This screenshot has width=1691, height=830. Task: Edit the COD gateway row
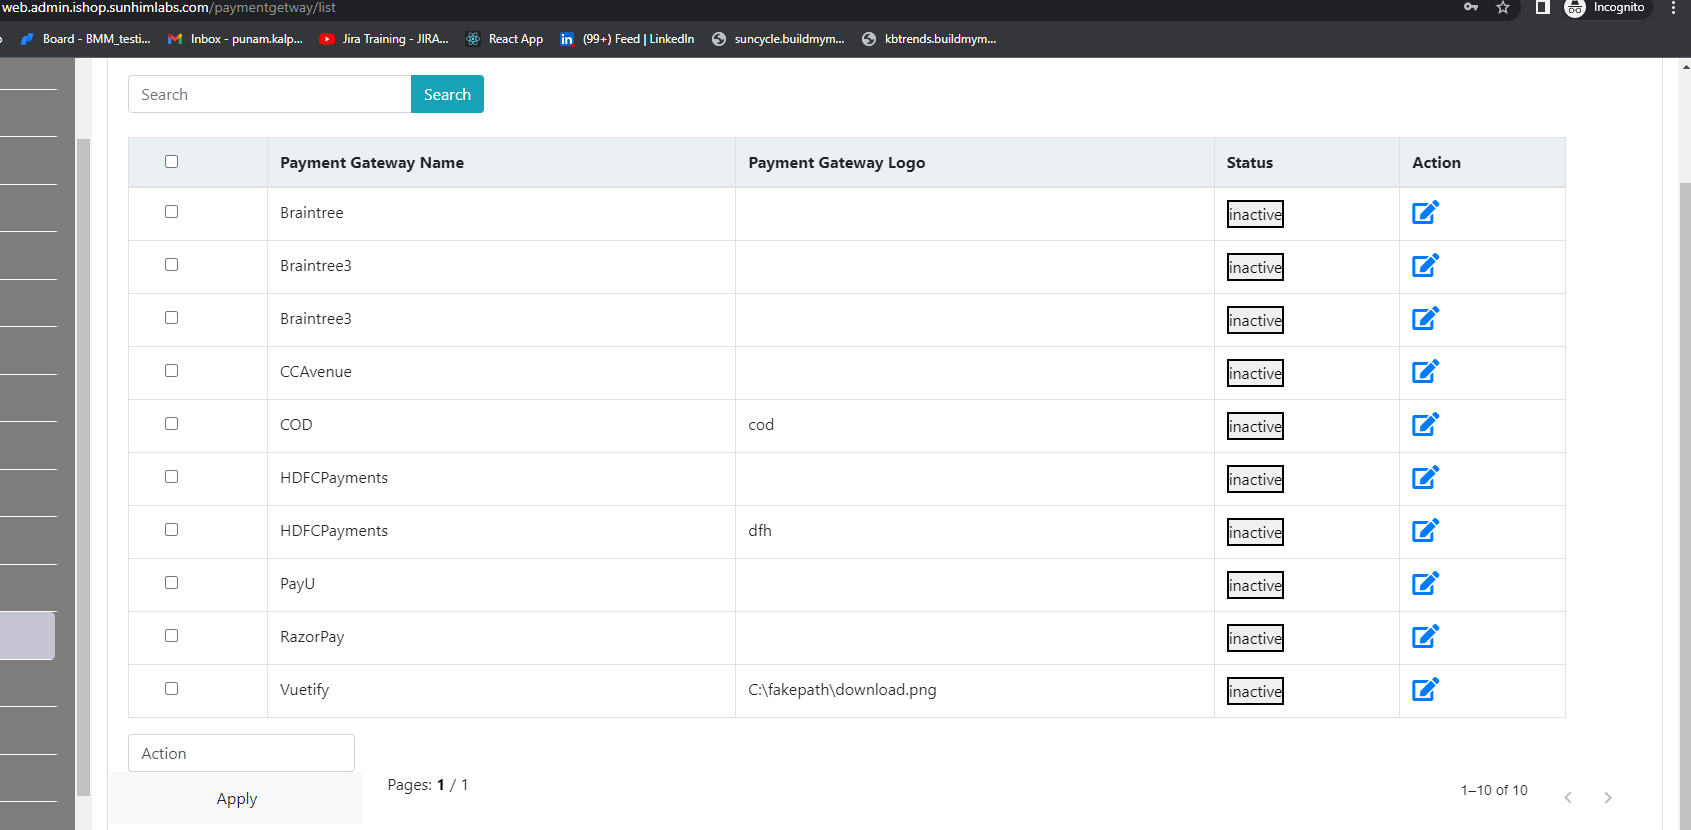[1425, 425]
